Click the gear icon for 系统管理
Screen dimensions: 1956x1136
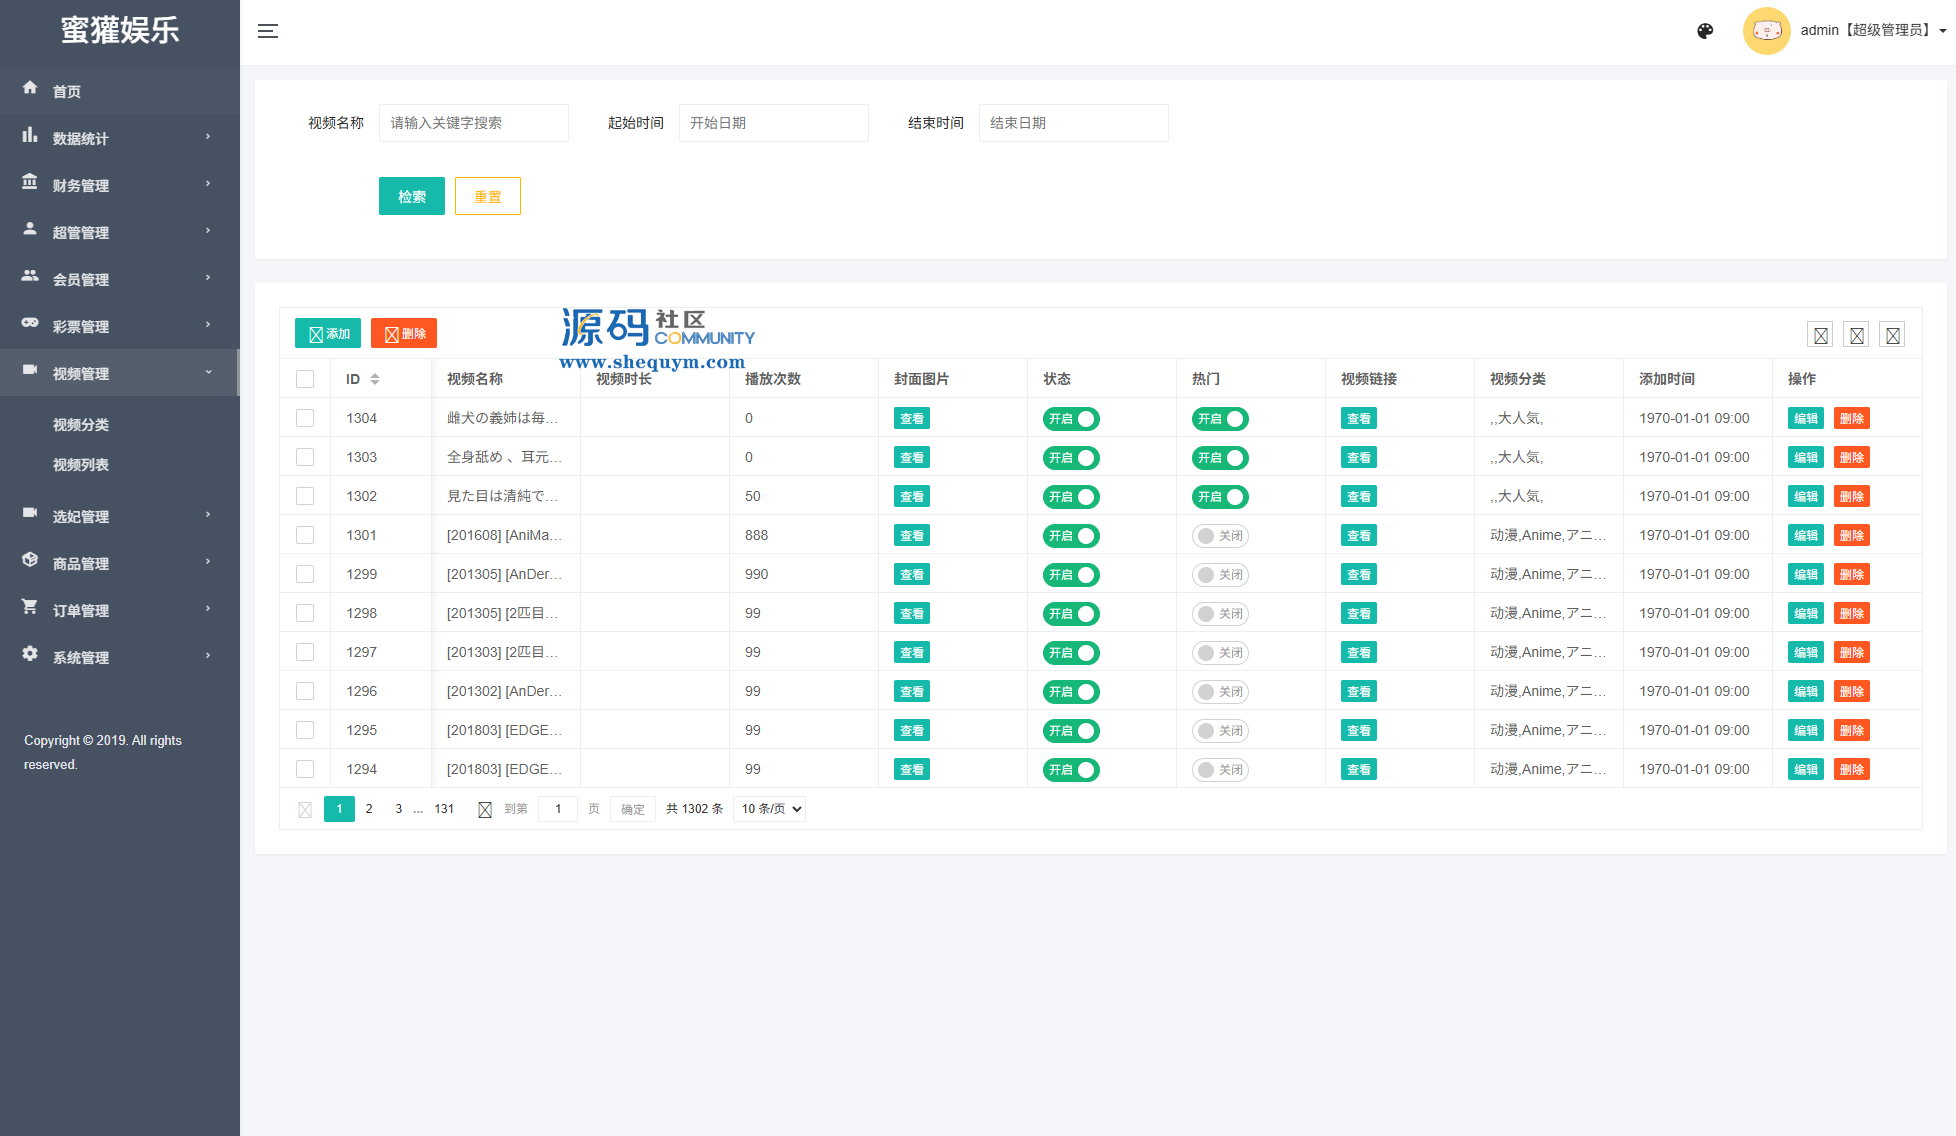click(30, 654)
